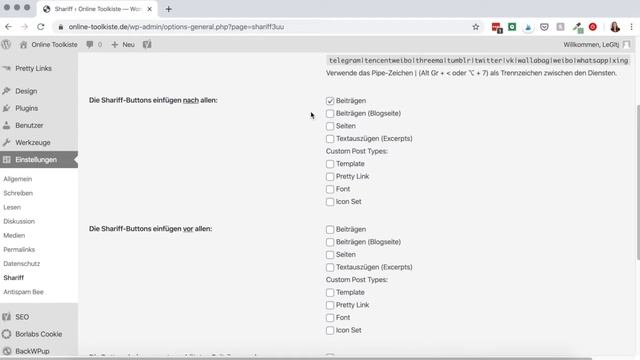Click the site lock icon in address bar
The height and width of the screenshot is (360, 640).
pos(61,27)
